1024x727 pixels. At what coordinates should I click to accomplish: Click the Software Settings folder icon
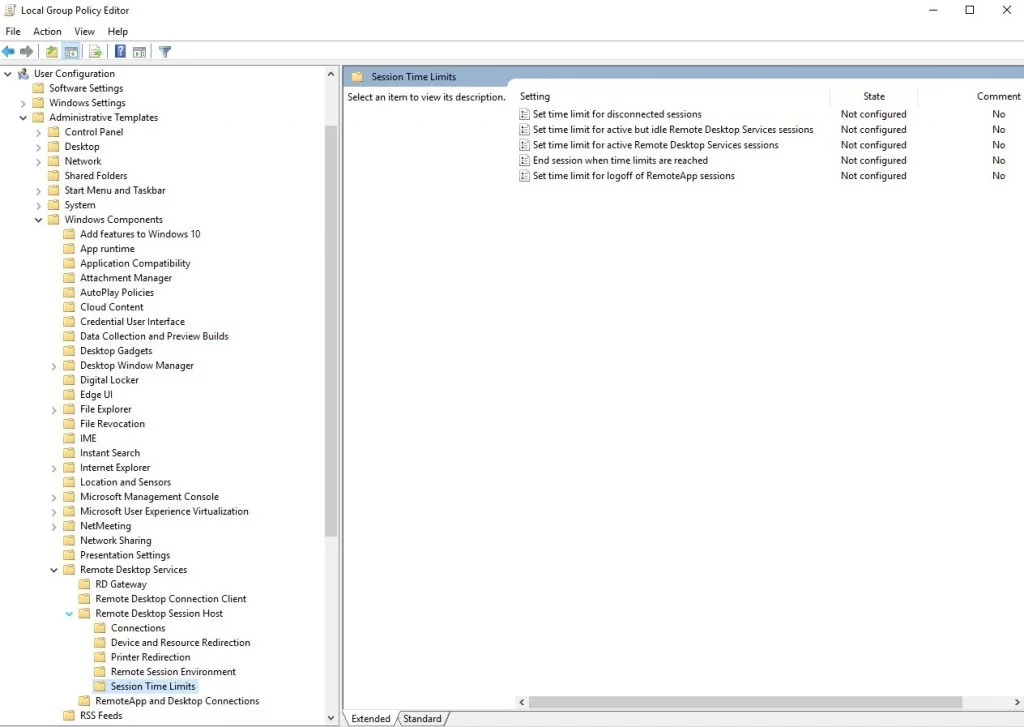[39, 88]
